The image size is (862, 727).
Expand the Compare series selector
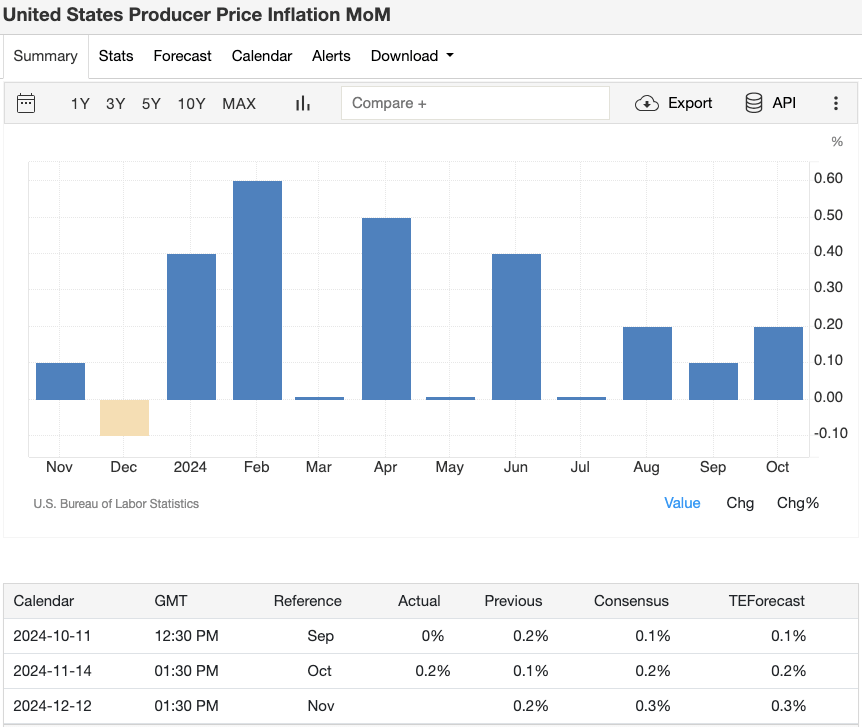pos(475,103)
